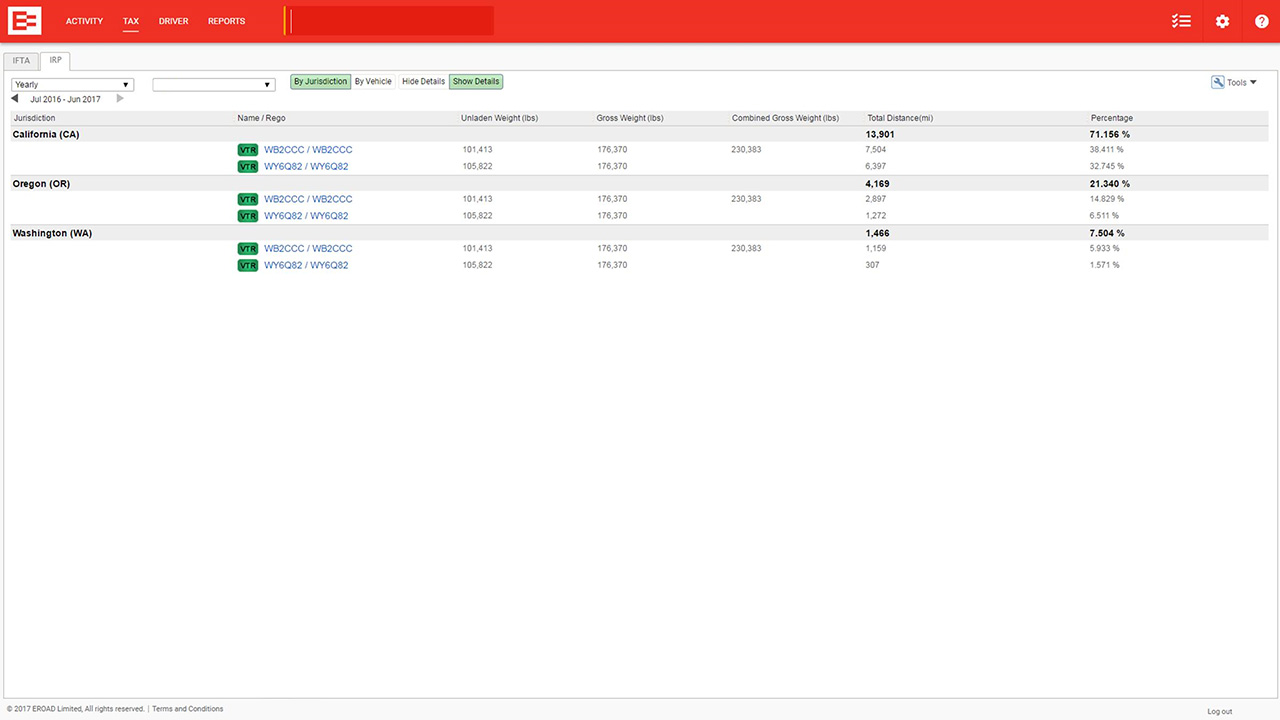Open the REPORTS menu
The width and height of the screenshot is (1280, 720).
coord(226,21)
